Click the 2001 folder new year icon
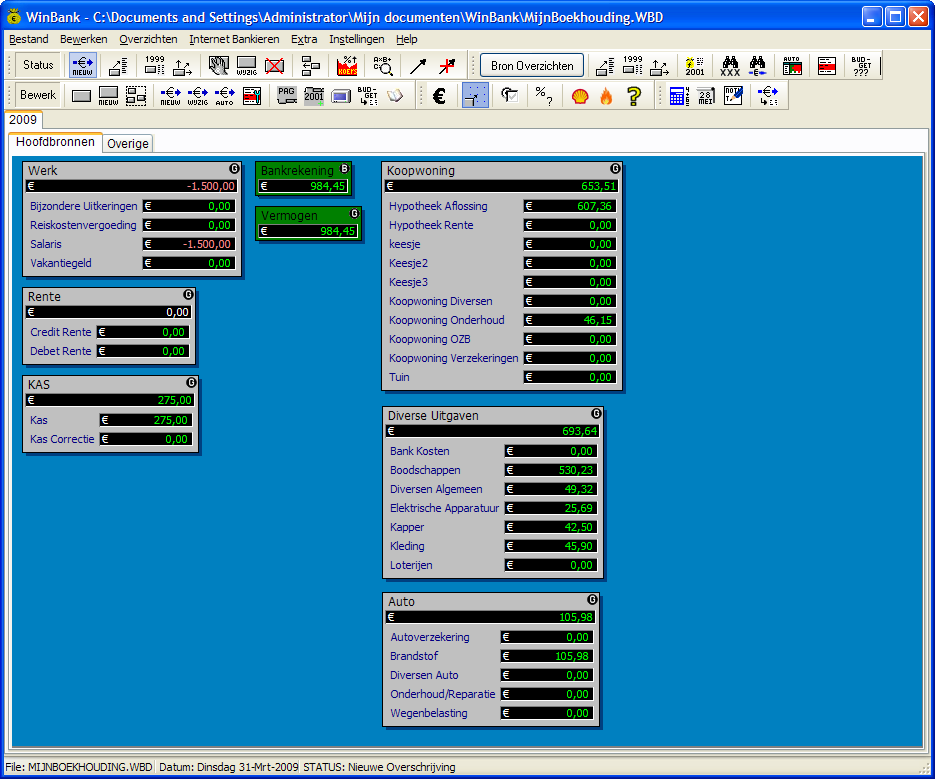The width and height of the screenshot is (935, 779). pos(314,95)
